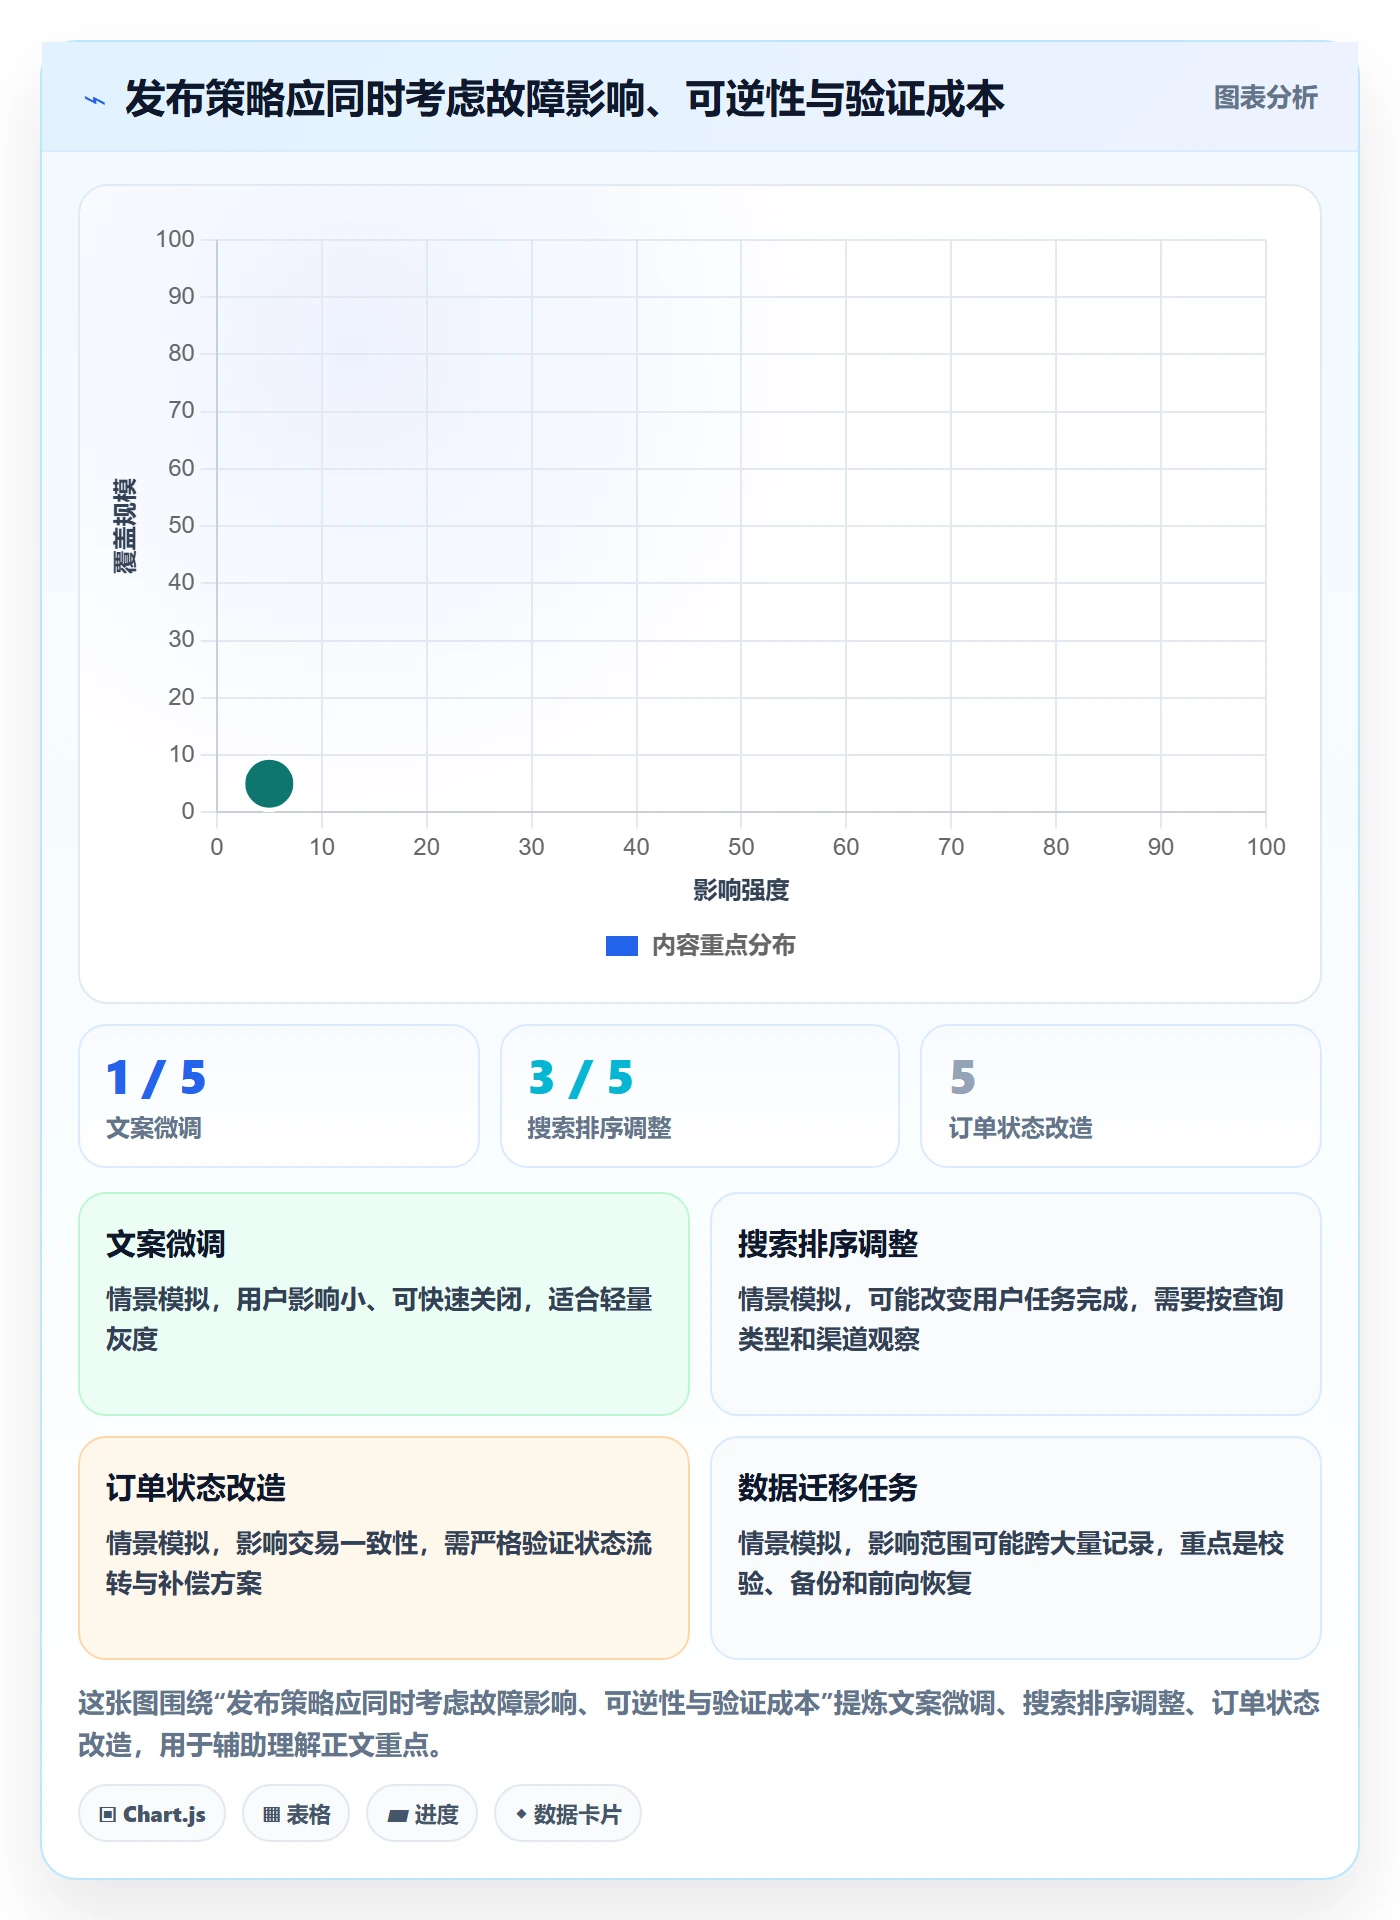Click the caption starting with 这张图围绕
This screenshot has width=1400, height=1920.
pyautogui.click(x=699, y=1723)
